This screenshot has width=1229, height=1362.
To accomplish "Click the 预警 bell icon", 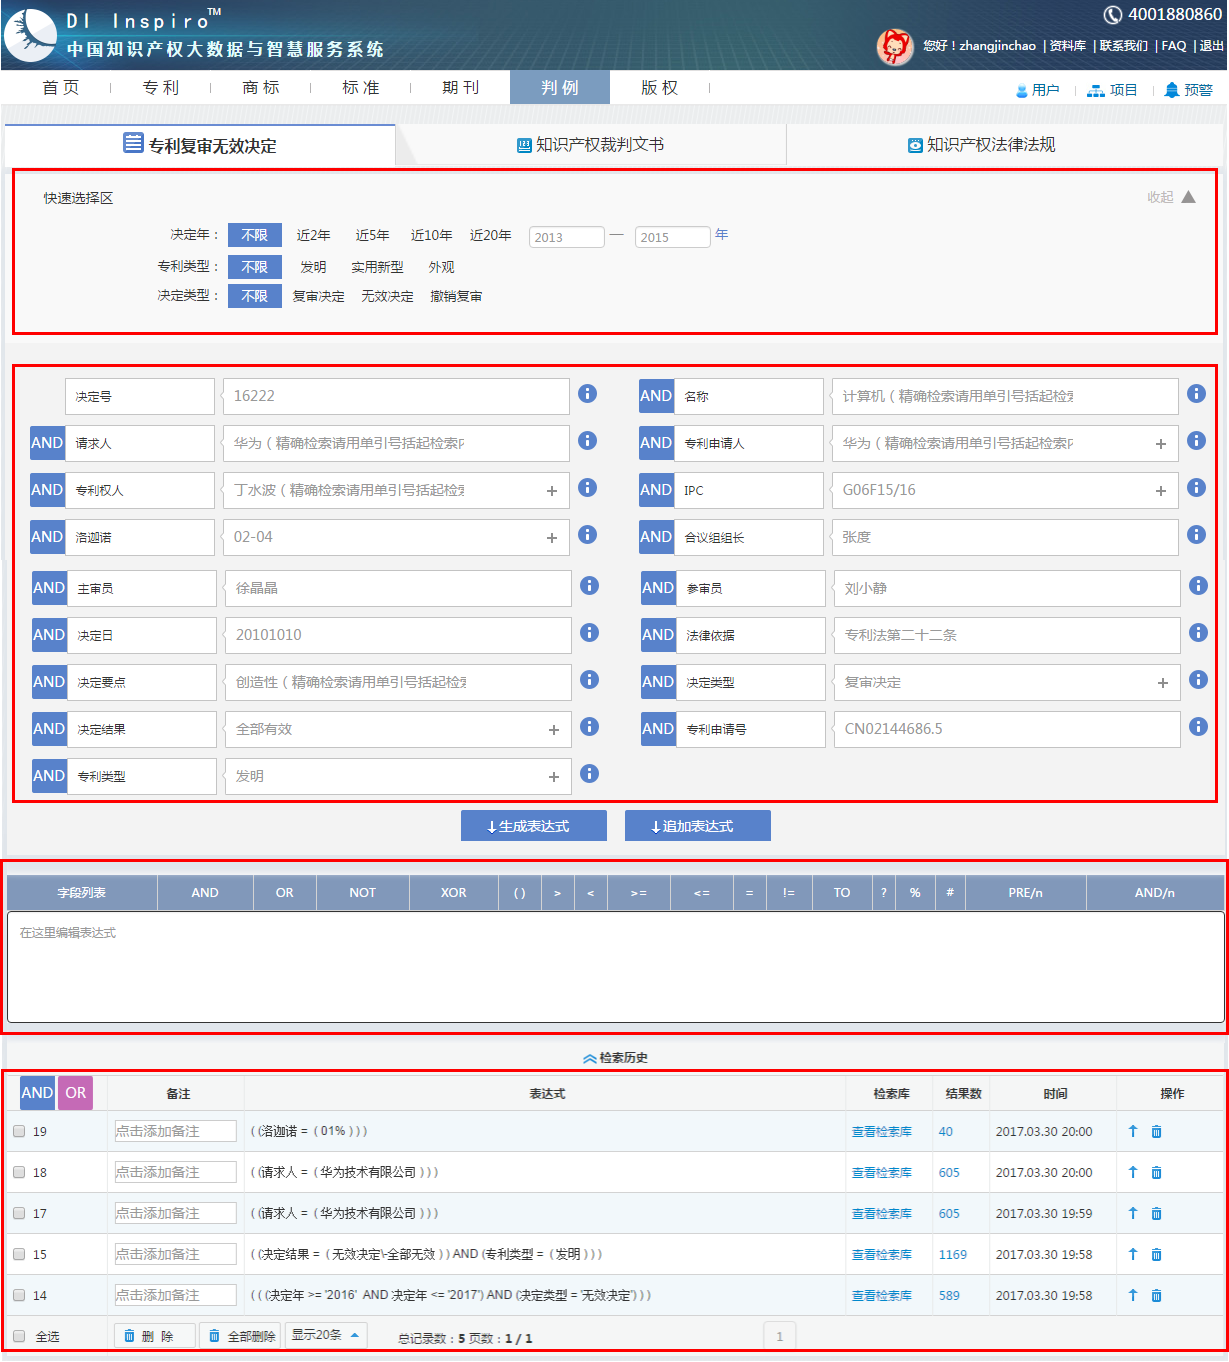I will (x=1172, y=90).
